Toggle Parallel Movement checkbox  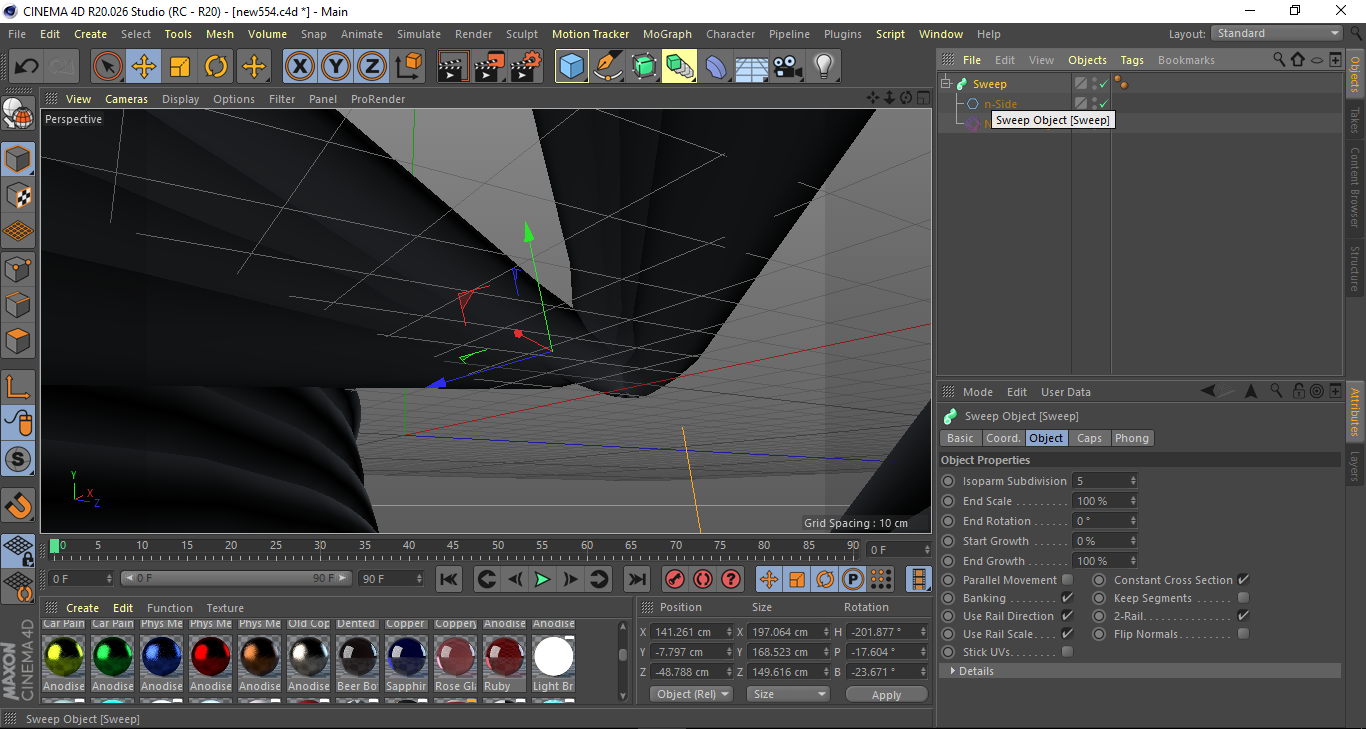tap(1067, 580)
